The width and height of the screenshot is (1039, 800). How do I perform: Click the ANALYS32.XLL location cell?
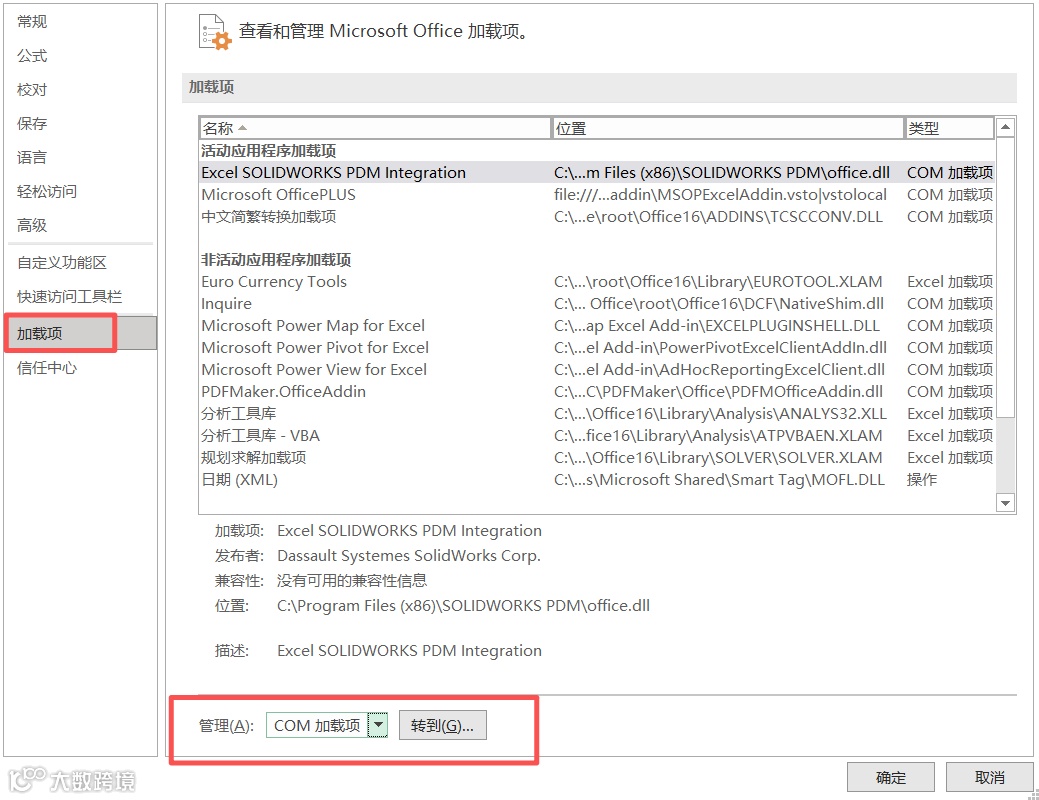coord(720,414)
